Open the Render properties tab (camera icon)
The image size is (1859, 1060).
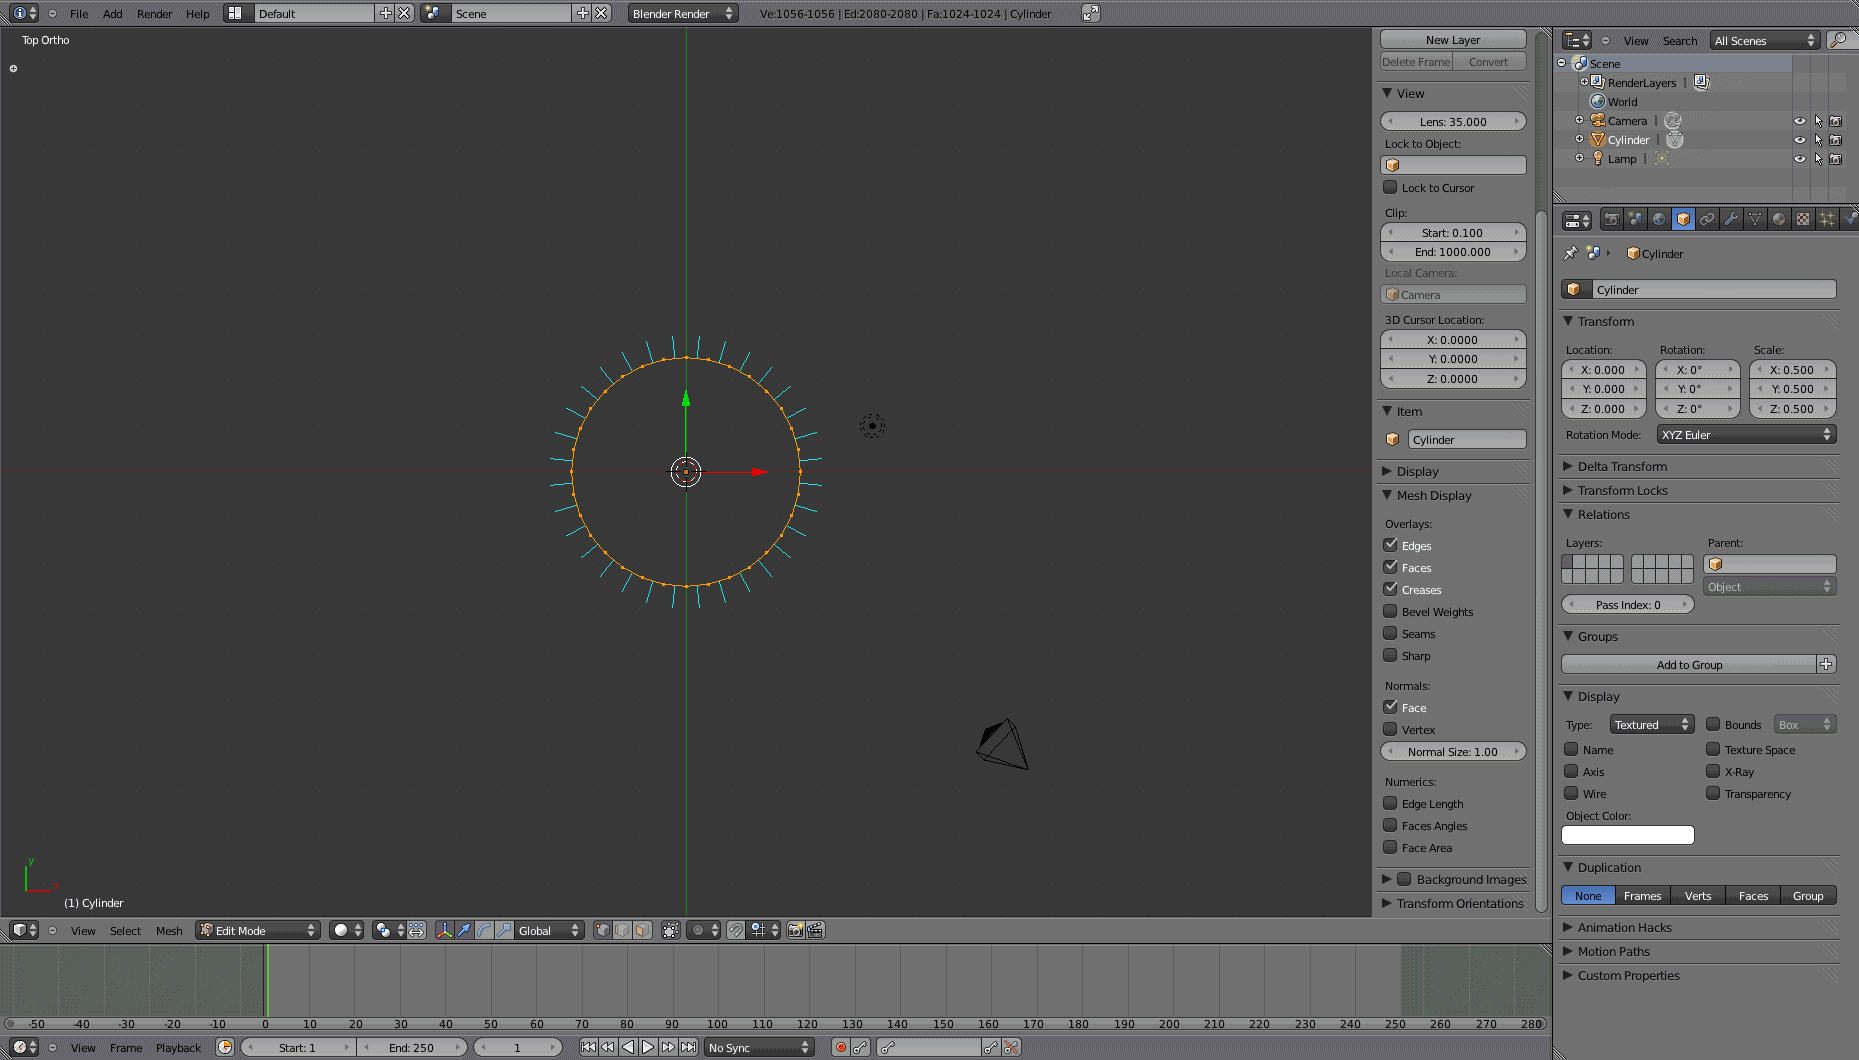[x=1611, y=219]
